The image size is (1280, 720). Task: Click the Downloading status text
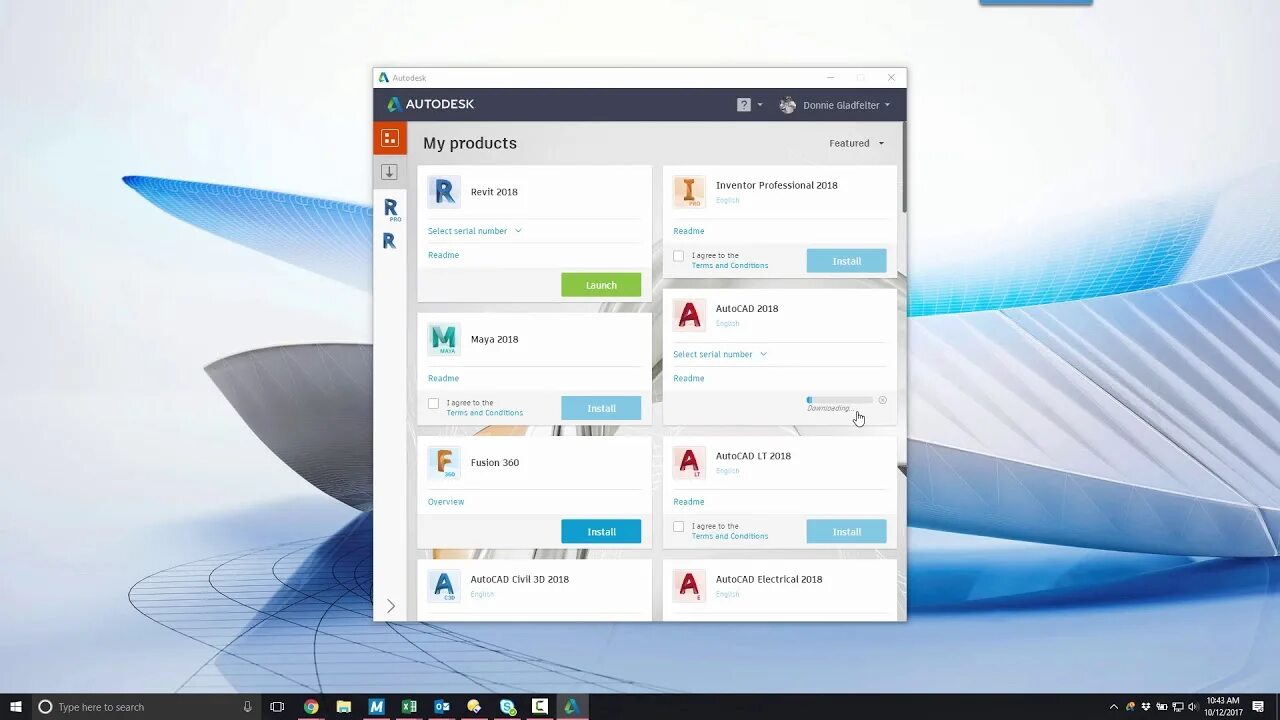831,409
